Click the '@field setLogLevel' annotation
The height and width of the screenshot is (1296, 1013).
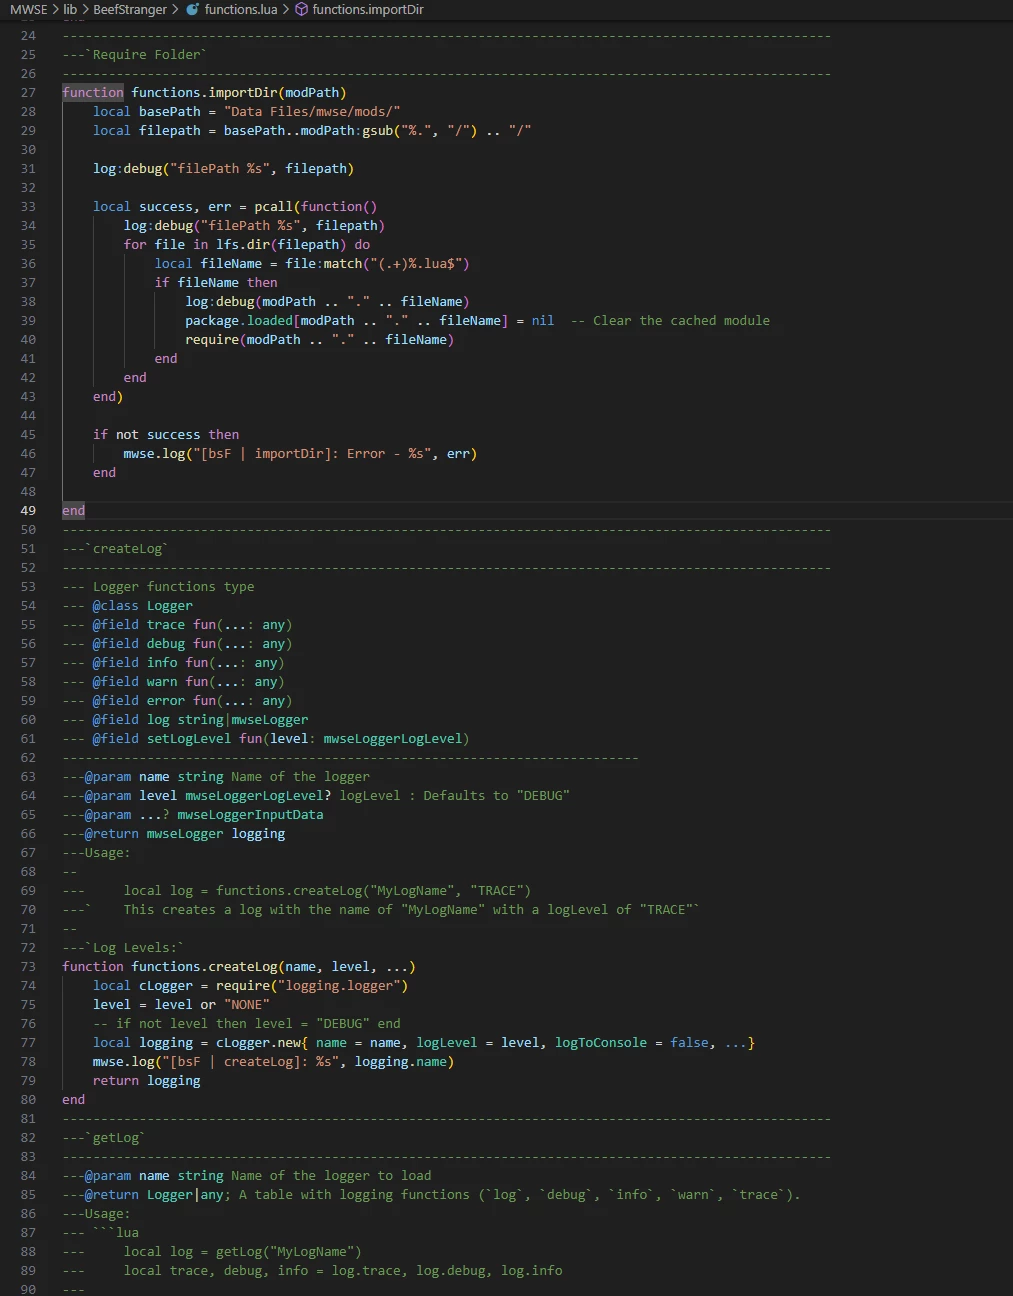pyautogui.click(x=162, y=739)
